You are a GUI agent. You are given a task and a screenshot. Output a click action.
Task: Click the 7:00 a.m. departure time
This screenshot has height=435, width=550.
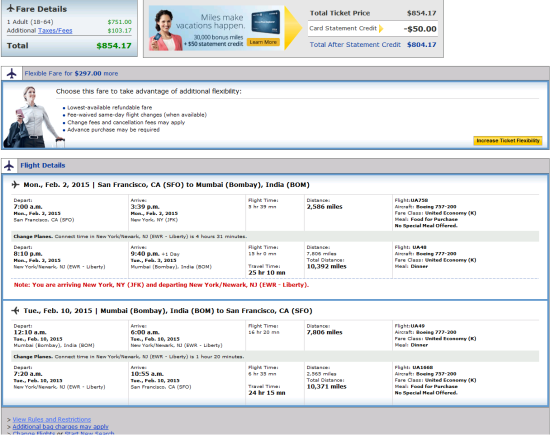28,207
